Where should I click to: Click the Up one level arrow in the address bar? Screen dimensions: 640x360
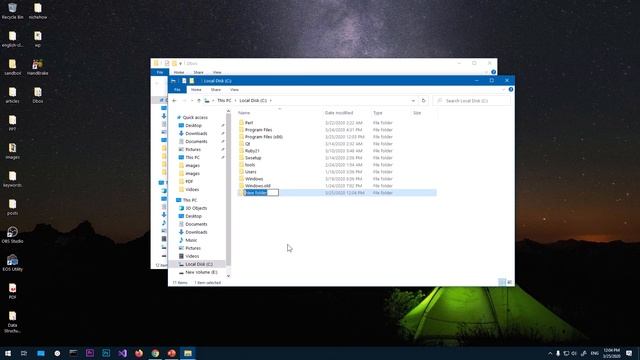click(x=199, y=100)
